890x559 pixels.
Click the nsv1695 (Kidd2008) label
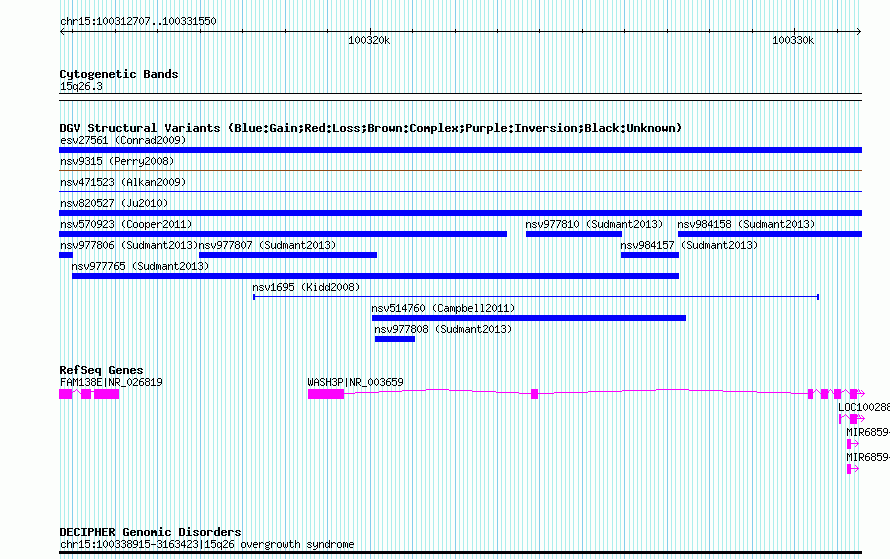click(307, 287)
